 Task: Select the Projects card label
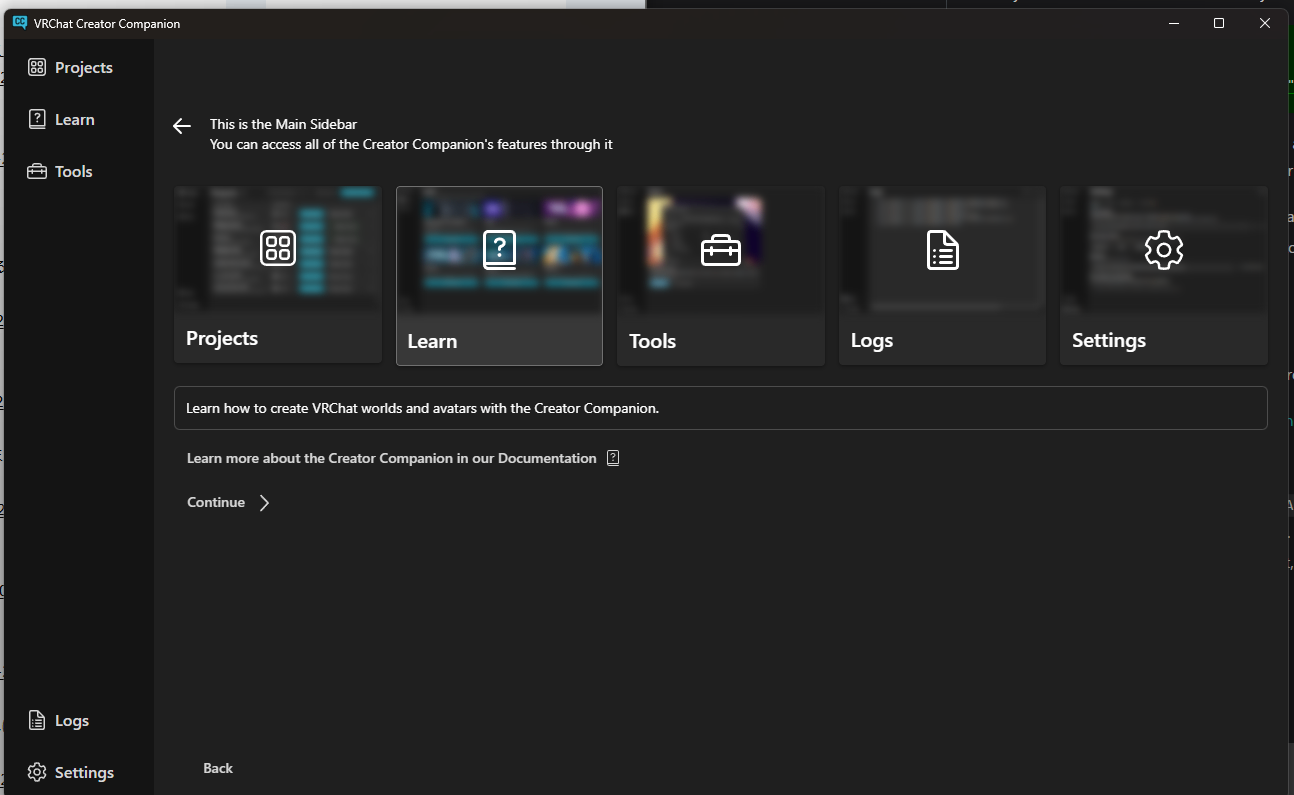222,338
